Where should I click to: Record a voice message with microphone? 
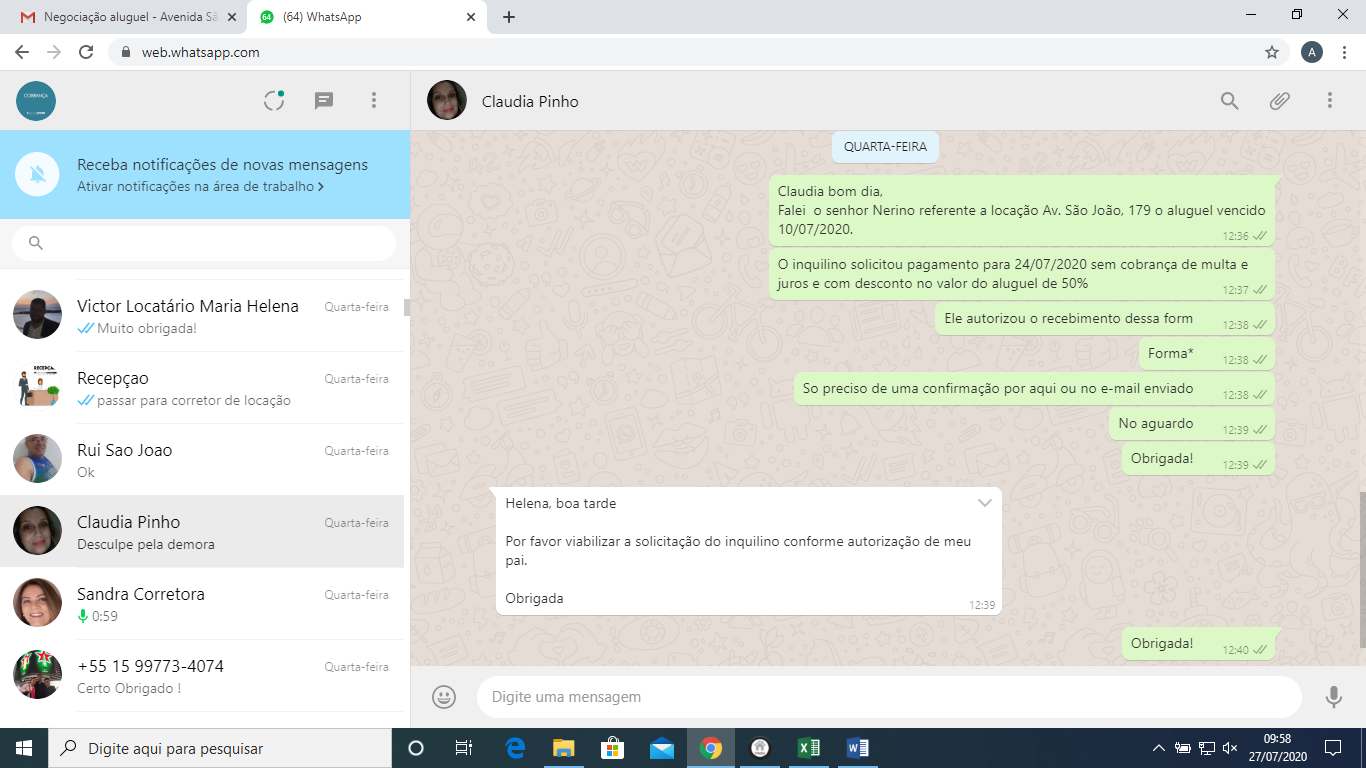pos(1333,696)
